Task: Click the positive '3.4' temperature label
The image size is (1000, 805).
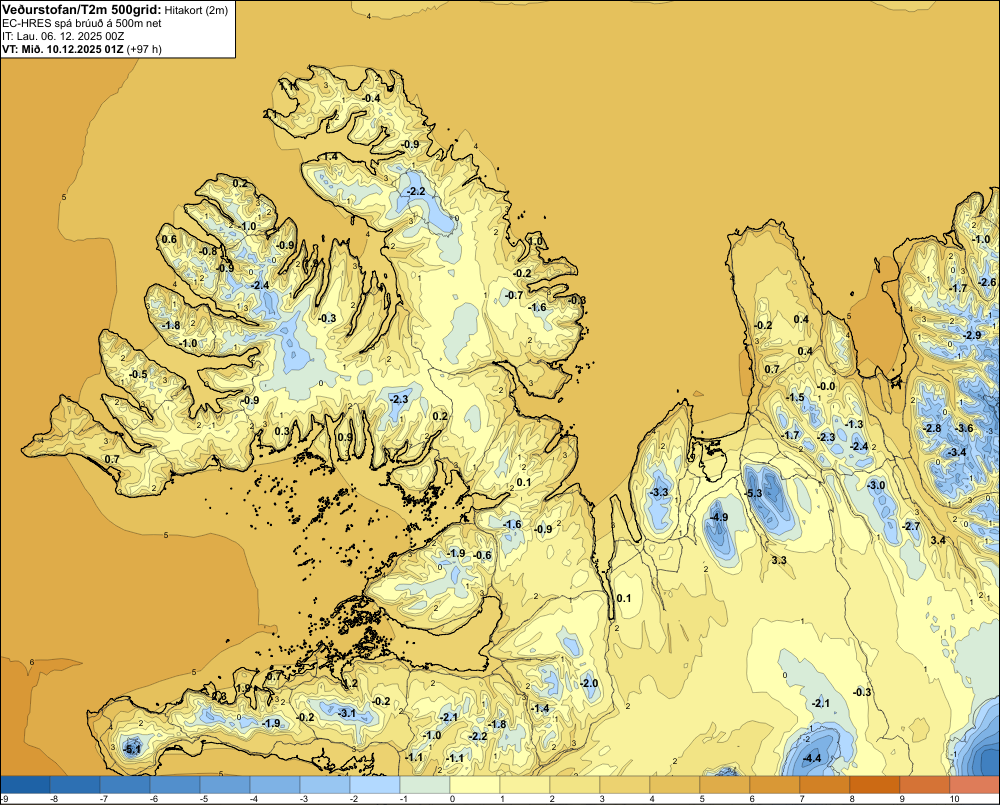Action: (938, 540)
